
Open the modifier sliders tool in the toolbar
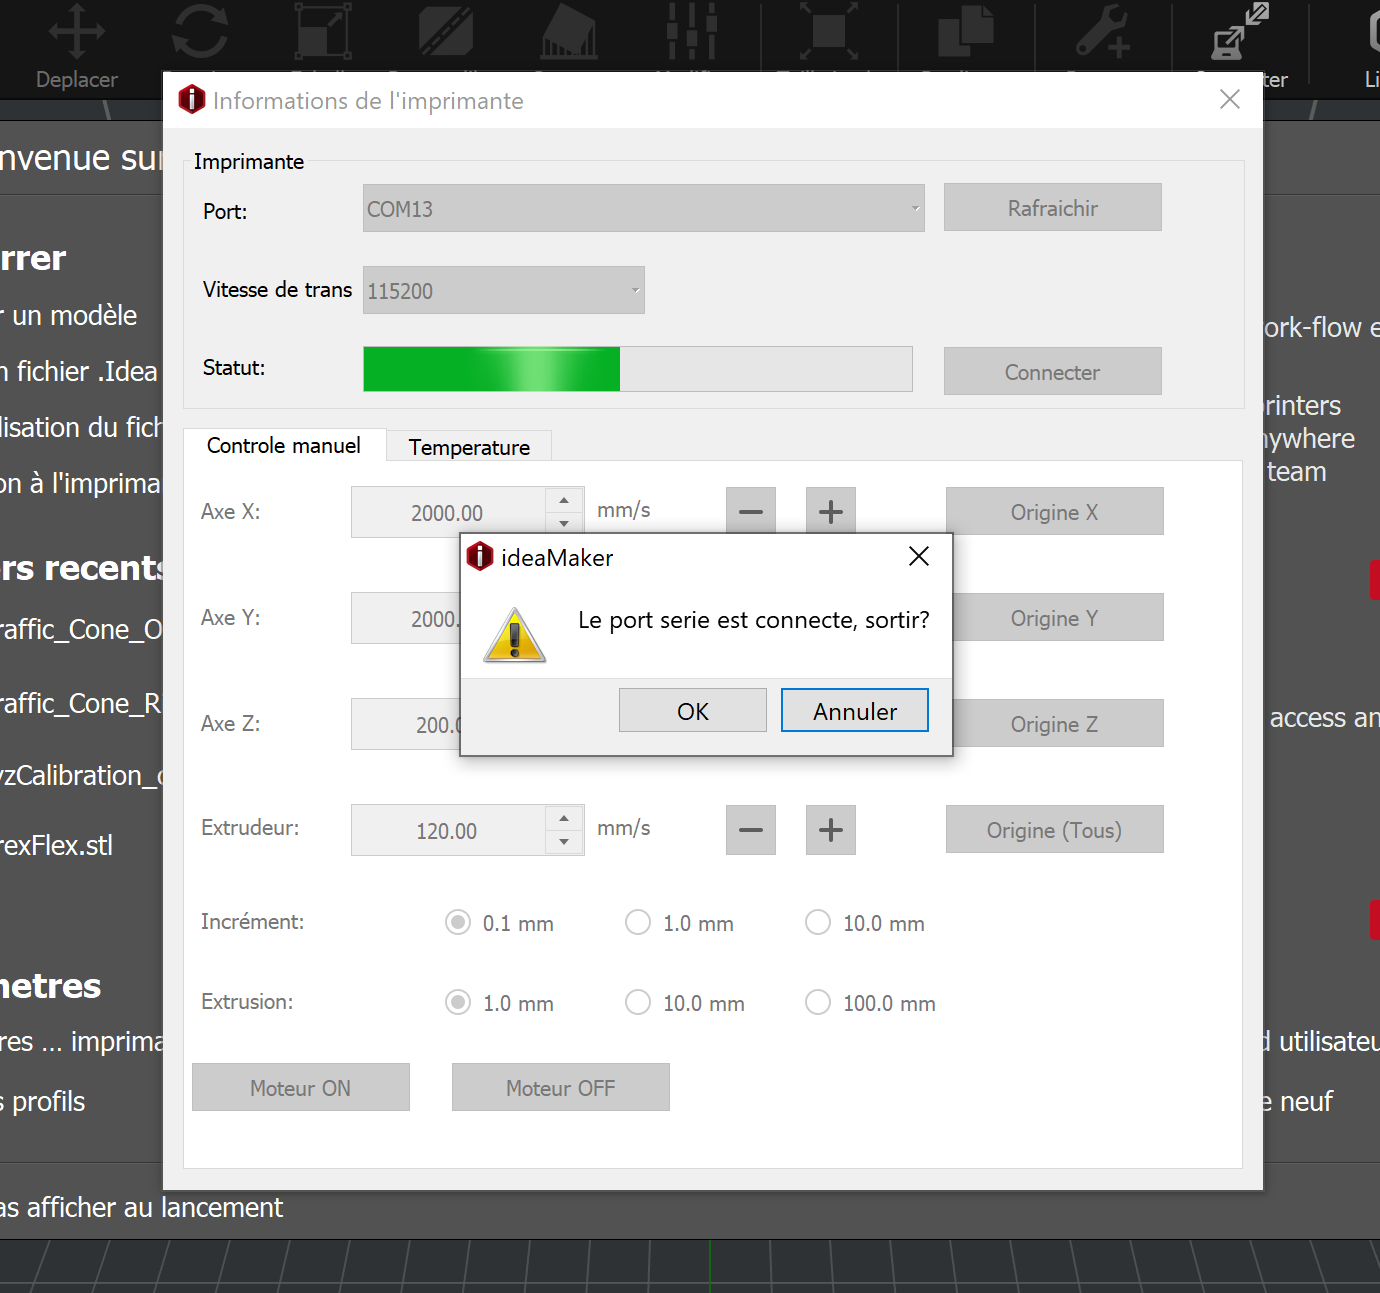point(692,32)
